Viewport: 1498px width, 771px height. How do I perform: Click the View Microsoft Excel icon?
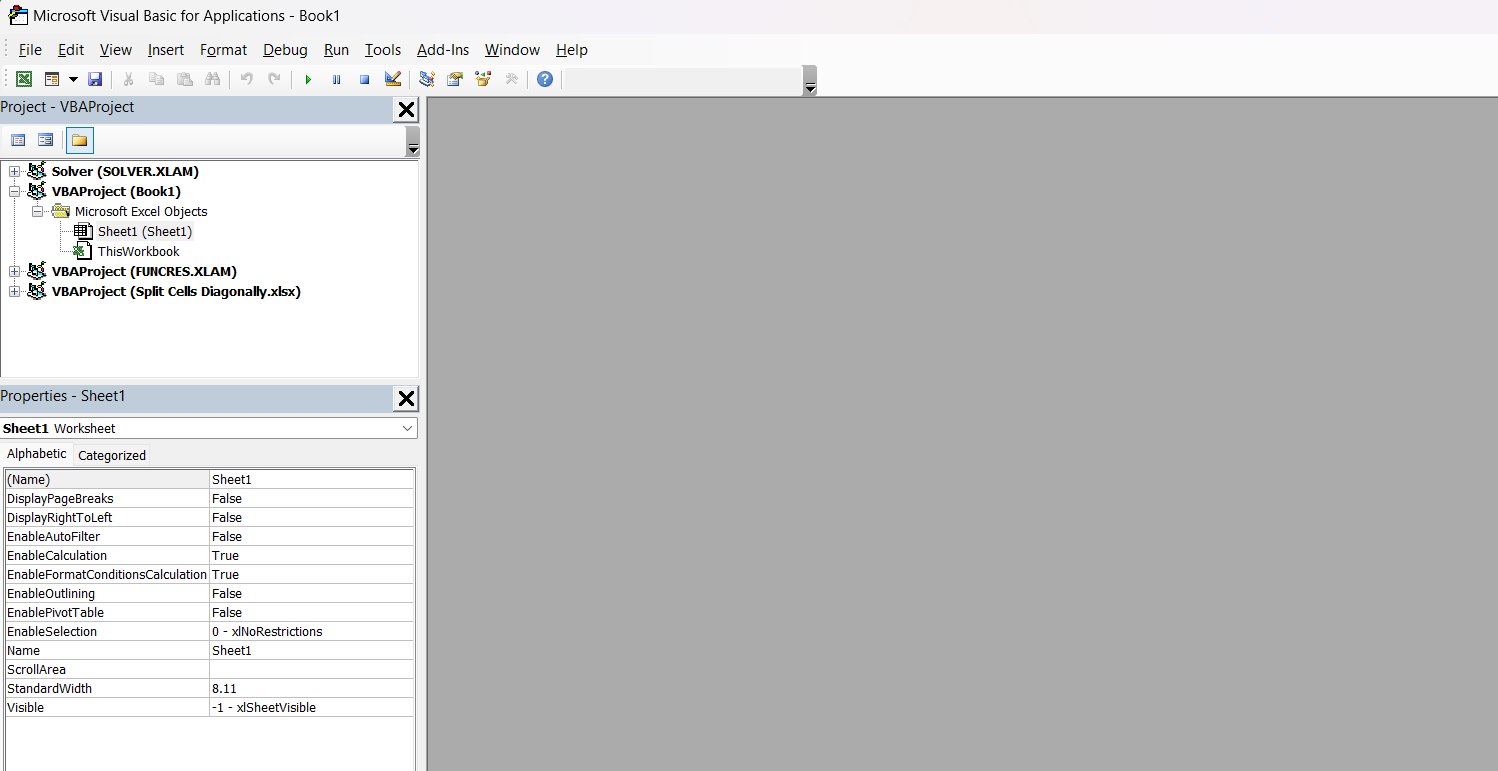point(24,79)
